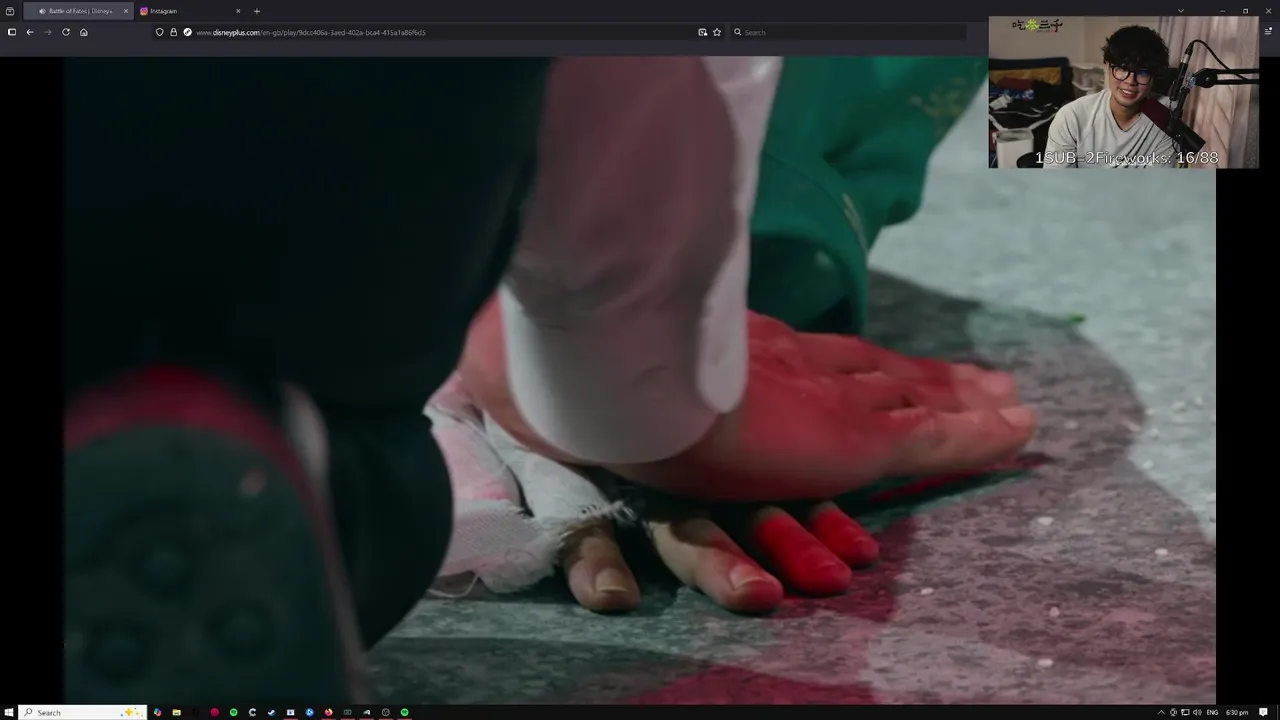1280x720 pixels.
Task: Close the Instagram tab
Action: tap(238, 11)
